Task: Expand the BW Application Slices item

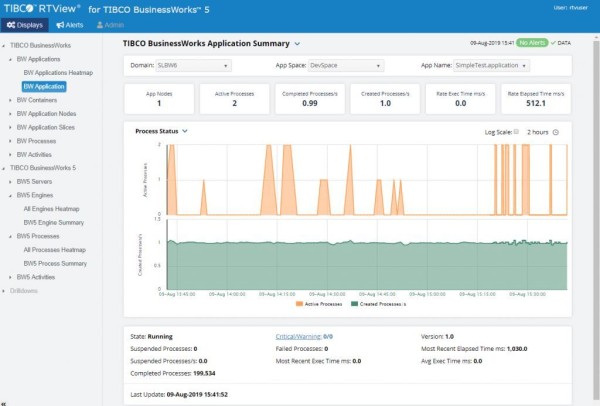Action: 10,127
